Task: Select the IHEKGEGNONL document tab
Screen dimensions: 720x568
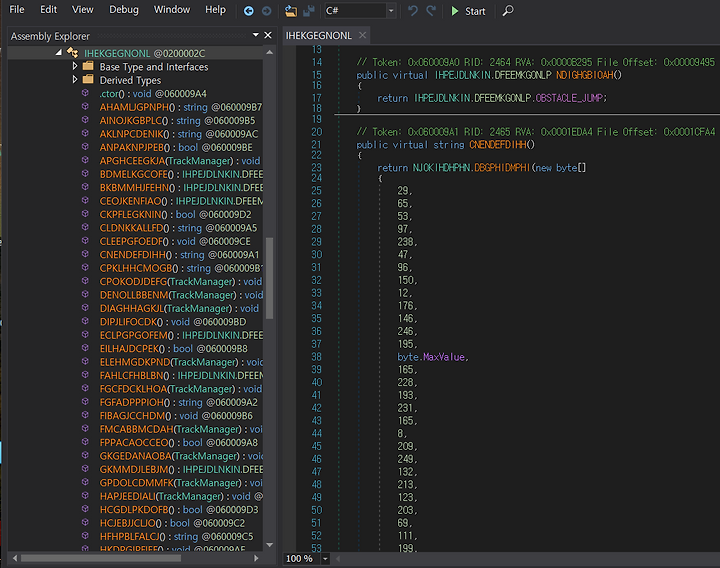Action: [x=319, y=36]
